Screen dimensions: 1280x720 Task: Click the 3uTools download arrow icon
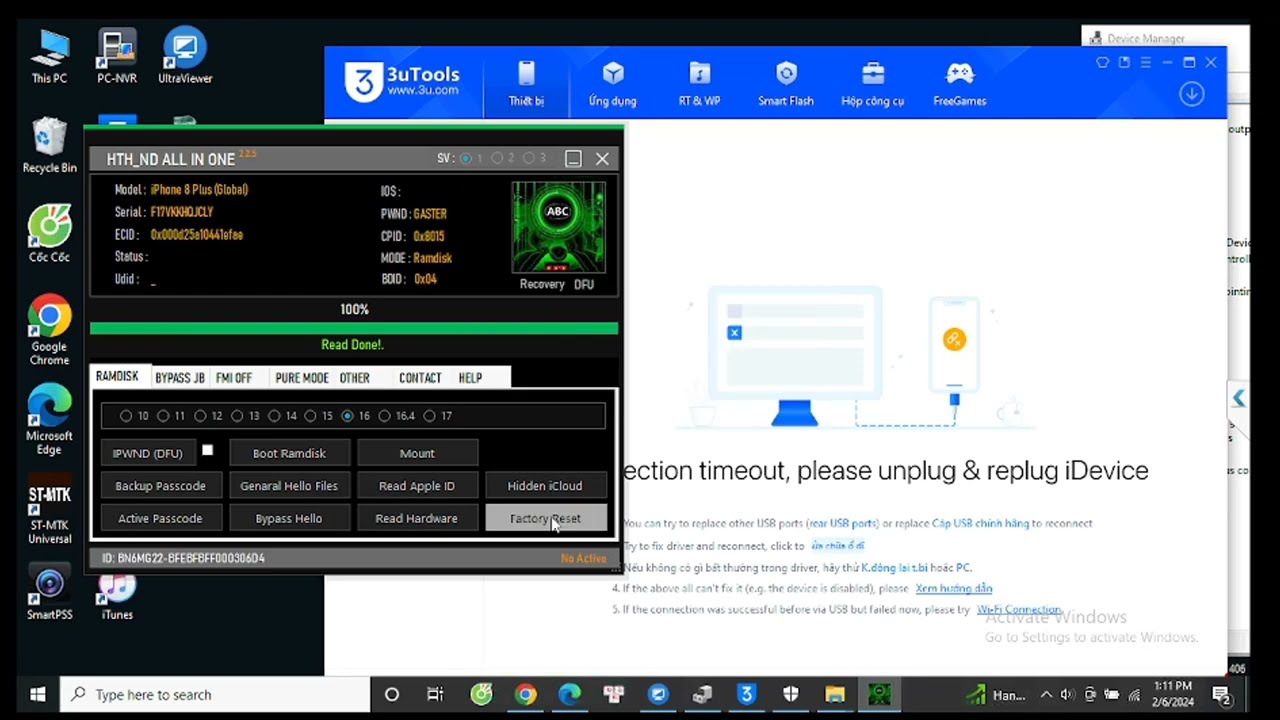1191,94
